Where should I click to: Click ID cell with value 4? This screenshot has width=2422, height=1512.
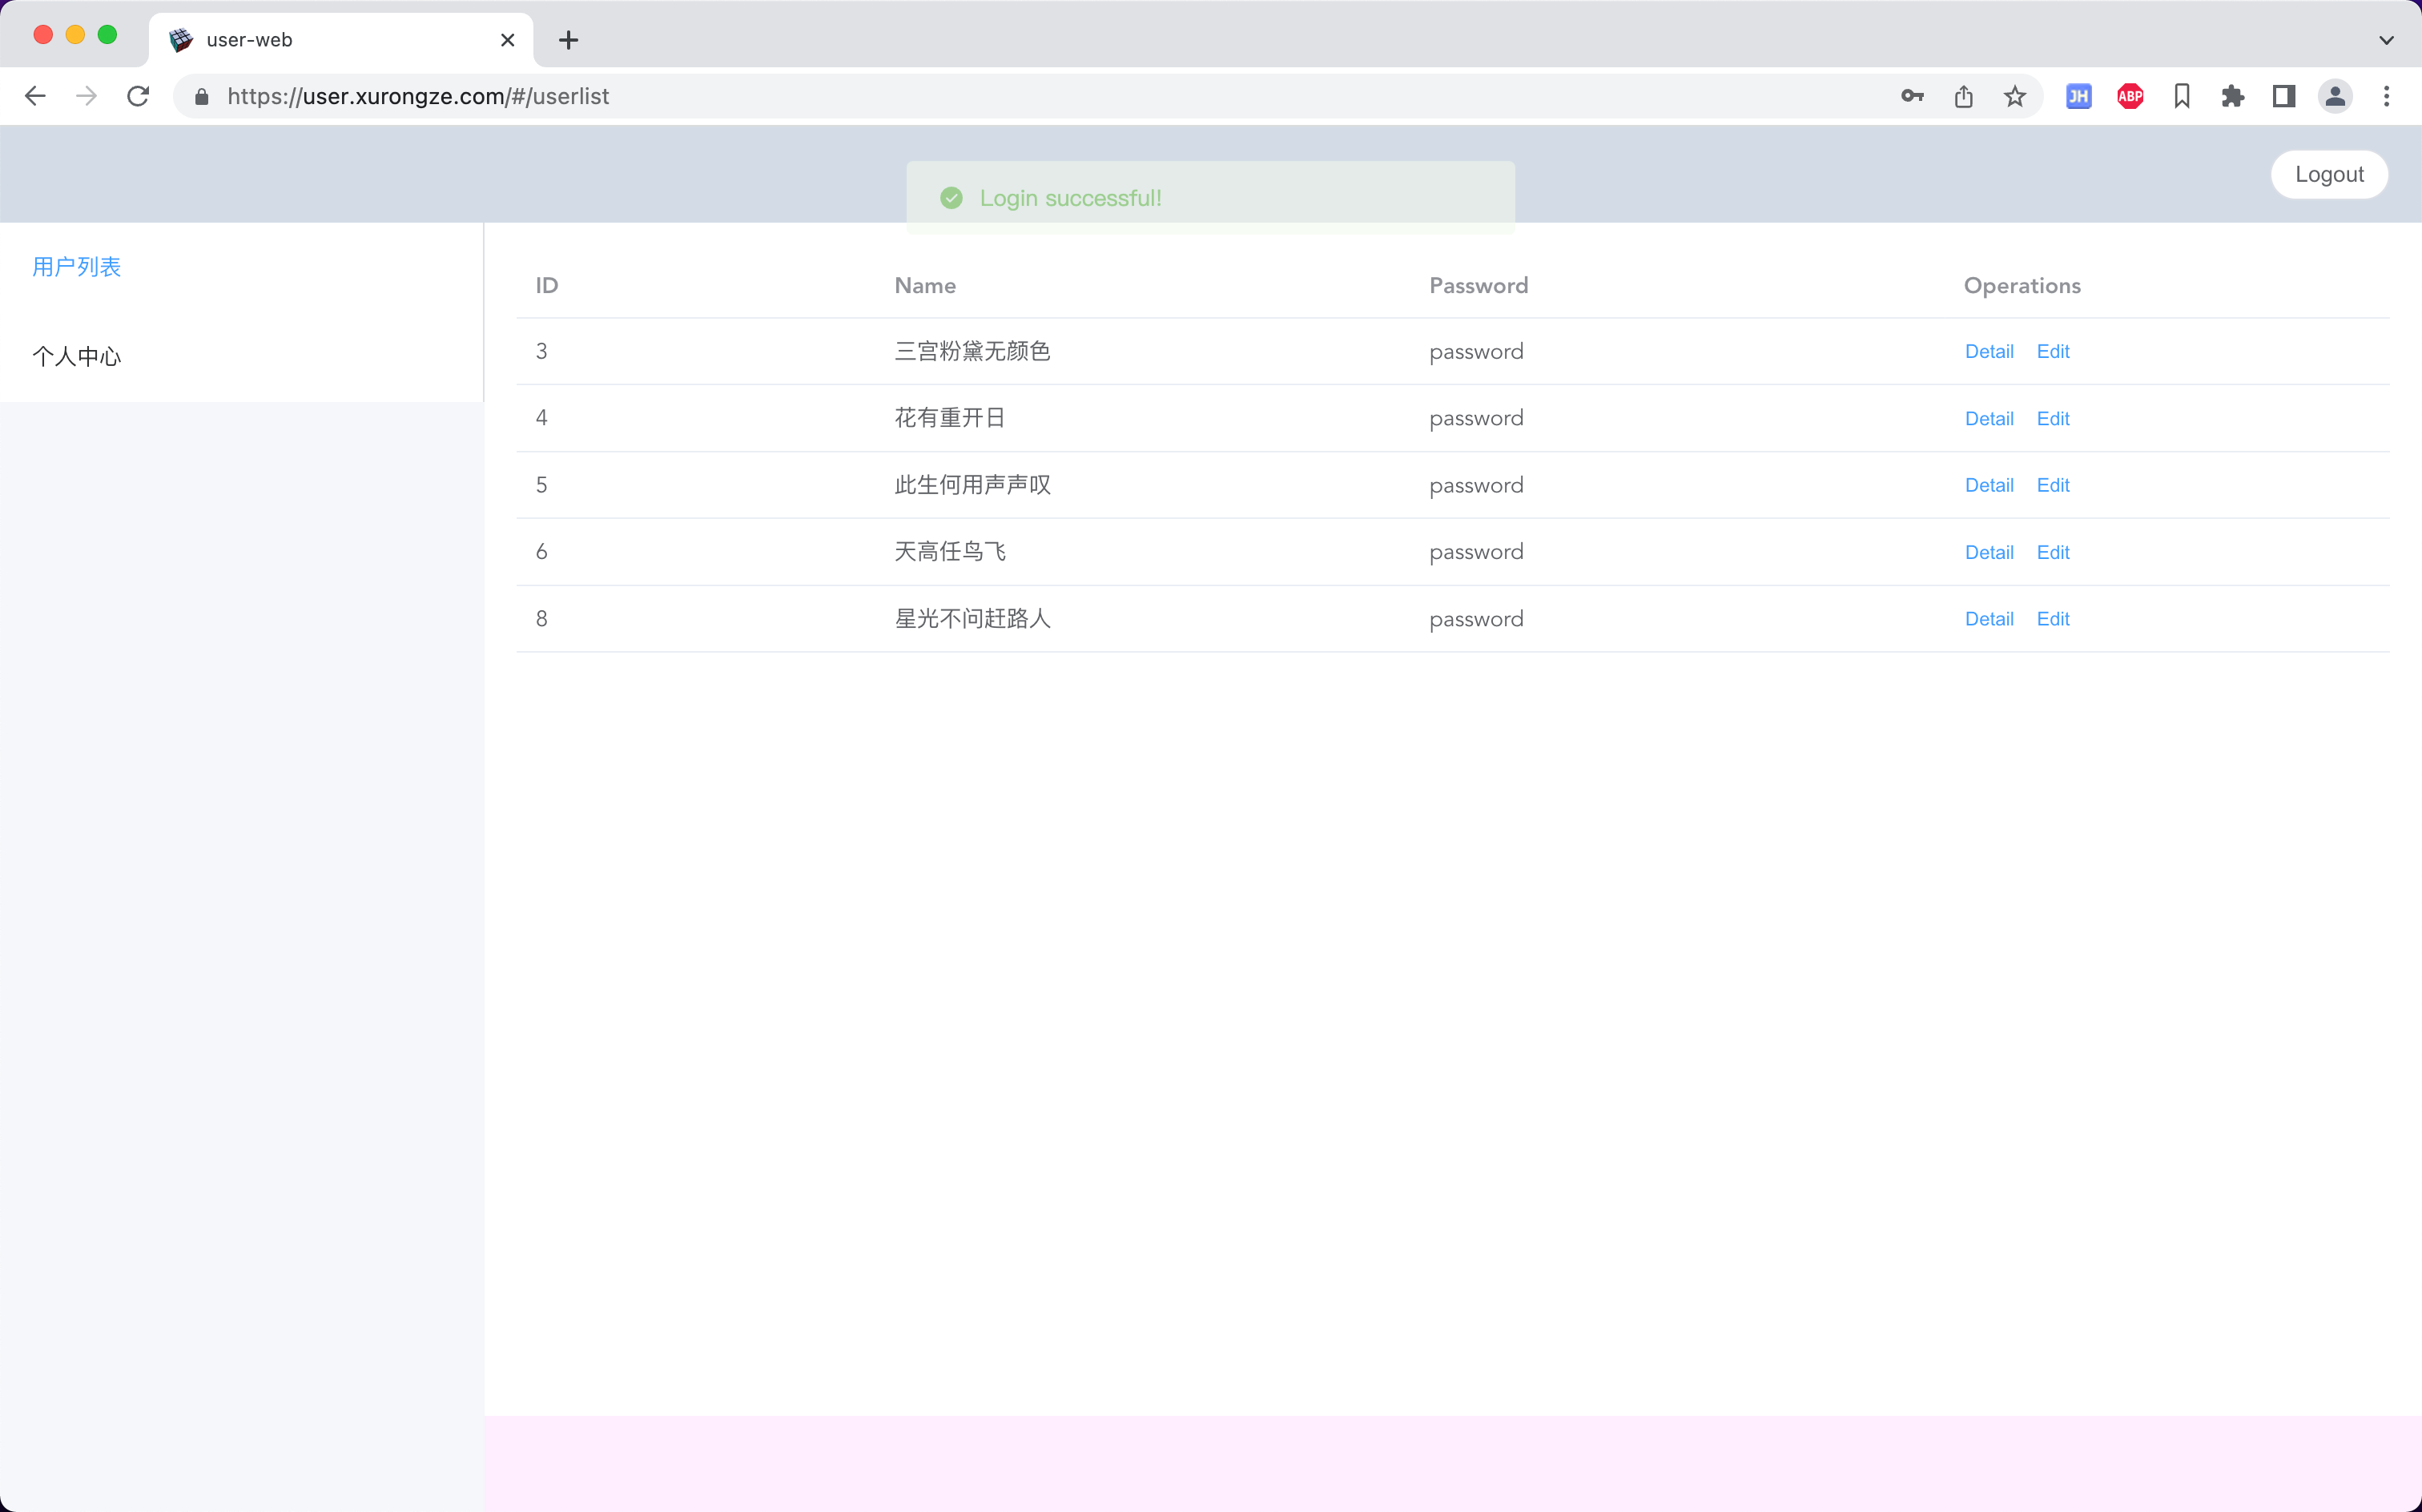[x=541, y=418]
